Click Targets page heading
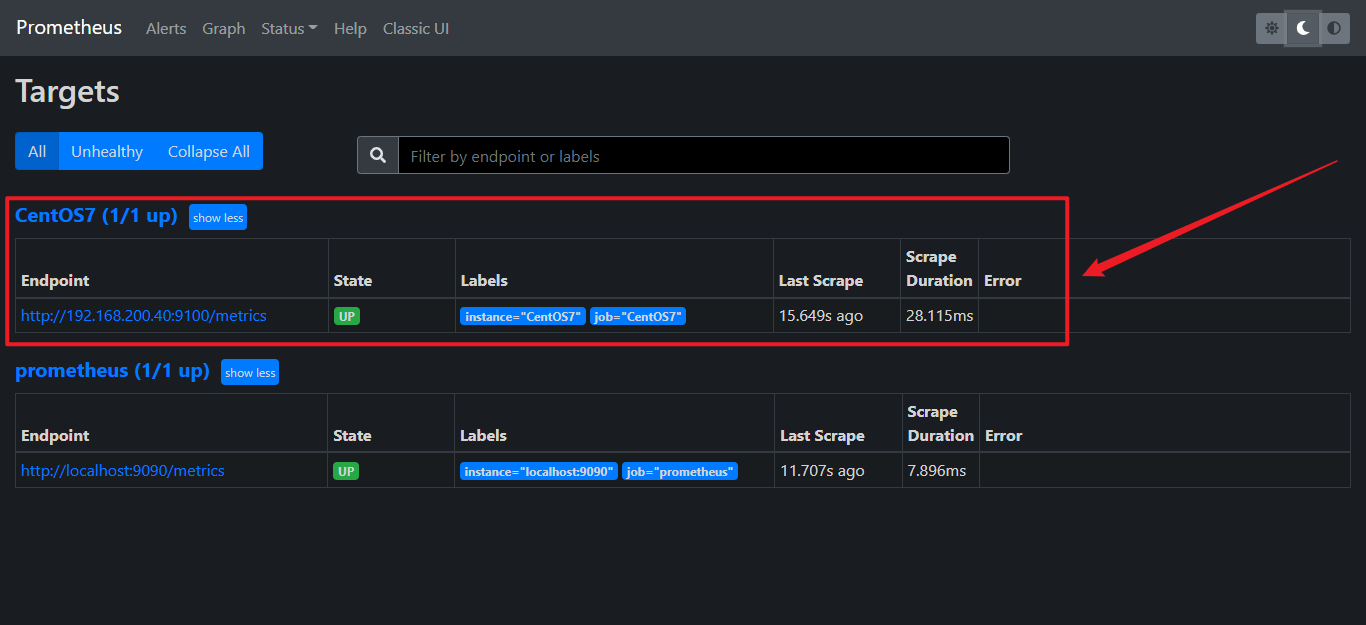This screenshot has width=1366, height=625. [67, 91]
